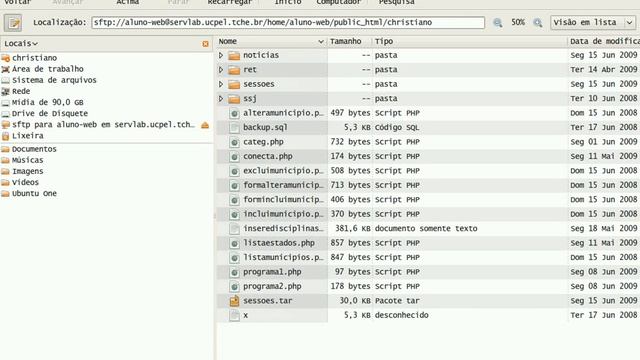
Task: Select the file icon named x
Action: (x=234, y=316)
